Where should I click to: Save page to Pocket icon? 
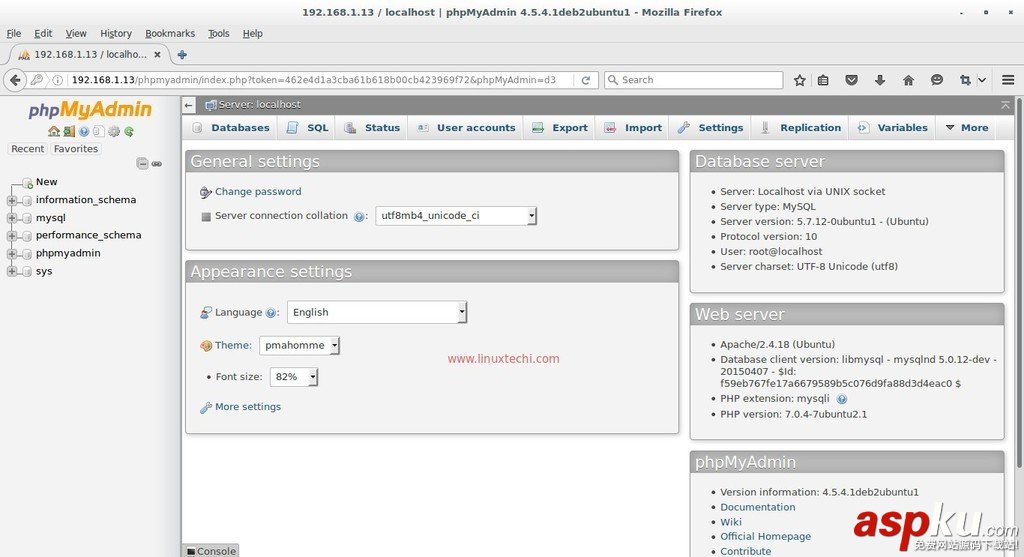click(x=851, y=80)
